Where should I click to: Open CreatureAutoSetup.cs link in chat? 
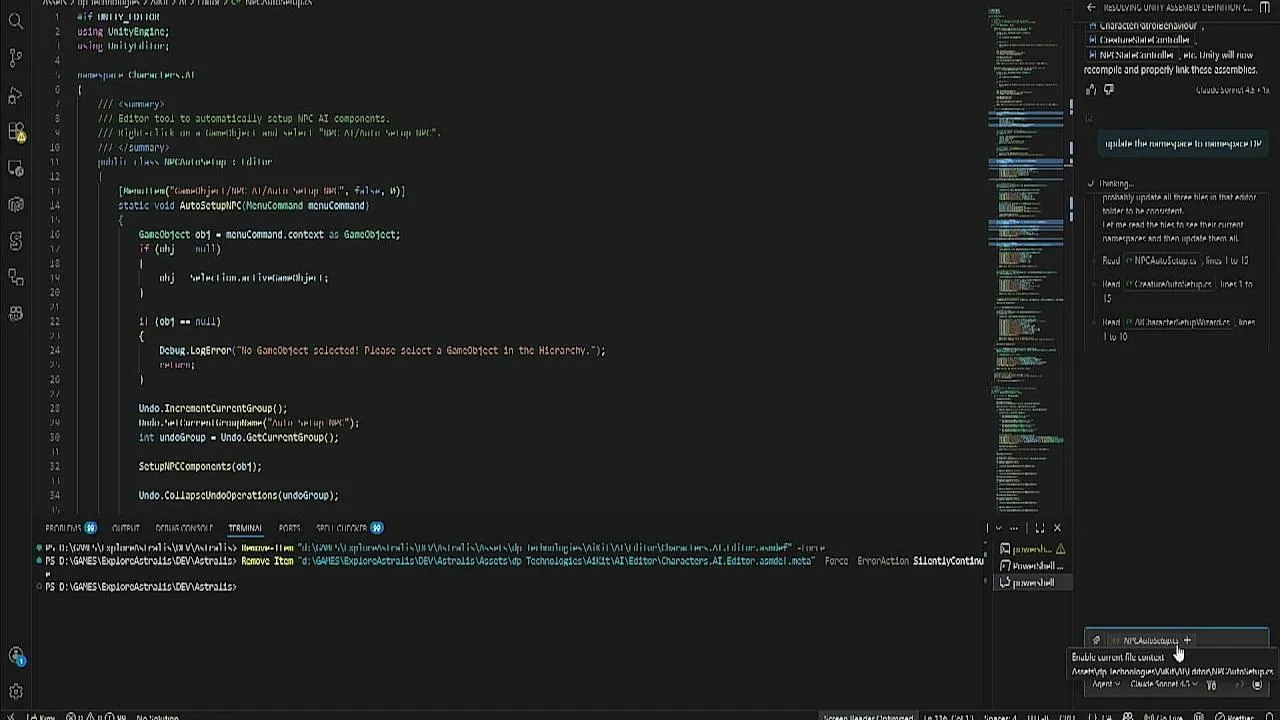click(x=1168, y=284)
